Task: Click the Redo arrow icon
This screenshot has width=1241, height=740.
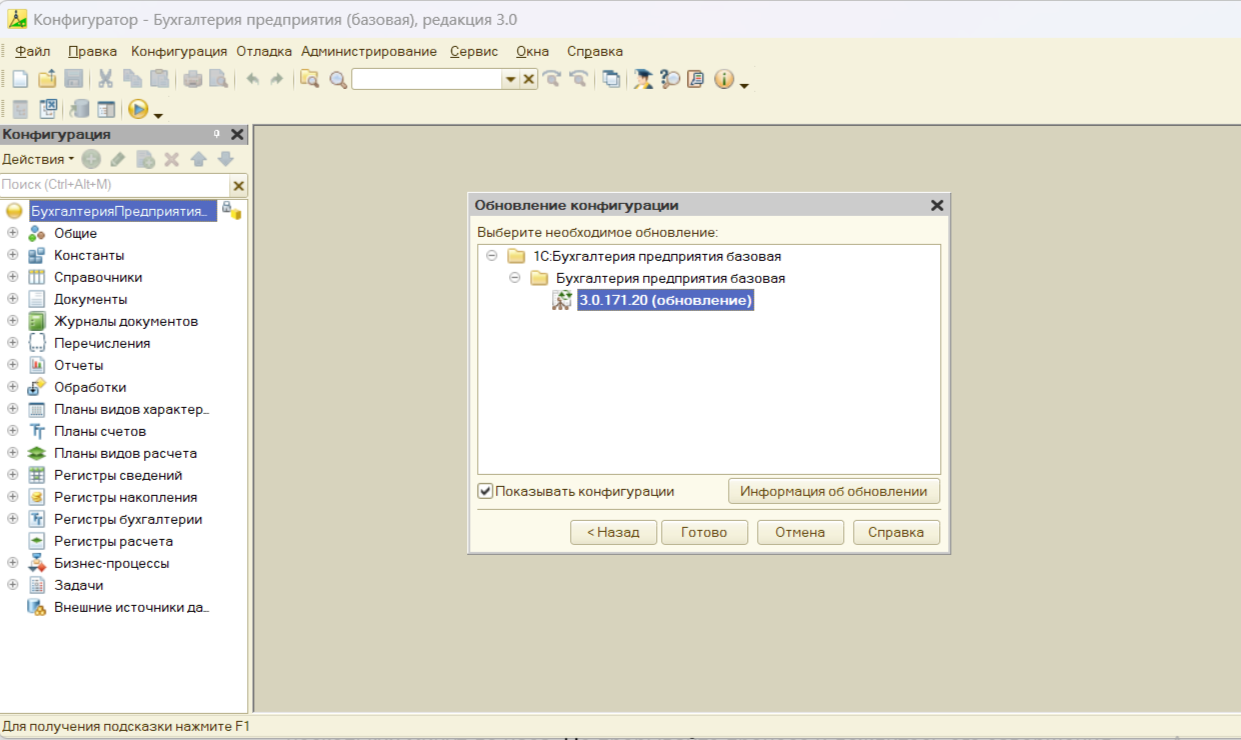Action: 277,79
